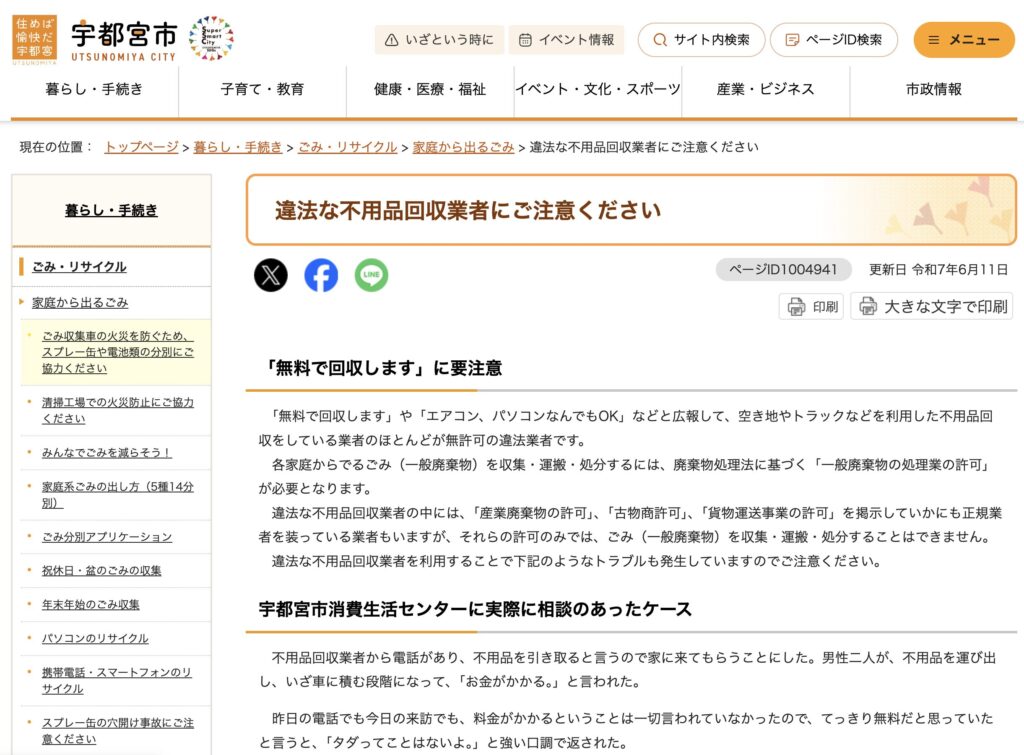Share page via Facebook icon
The image size is (1024, 755).
[321, 275]
